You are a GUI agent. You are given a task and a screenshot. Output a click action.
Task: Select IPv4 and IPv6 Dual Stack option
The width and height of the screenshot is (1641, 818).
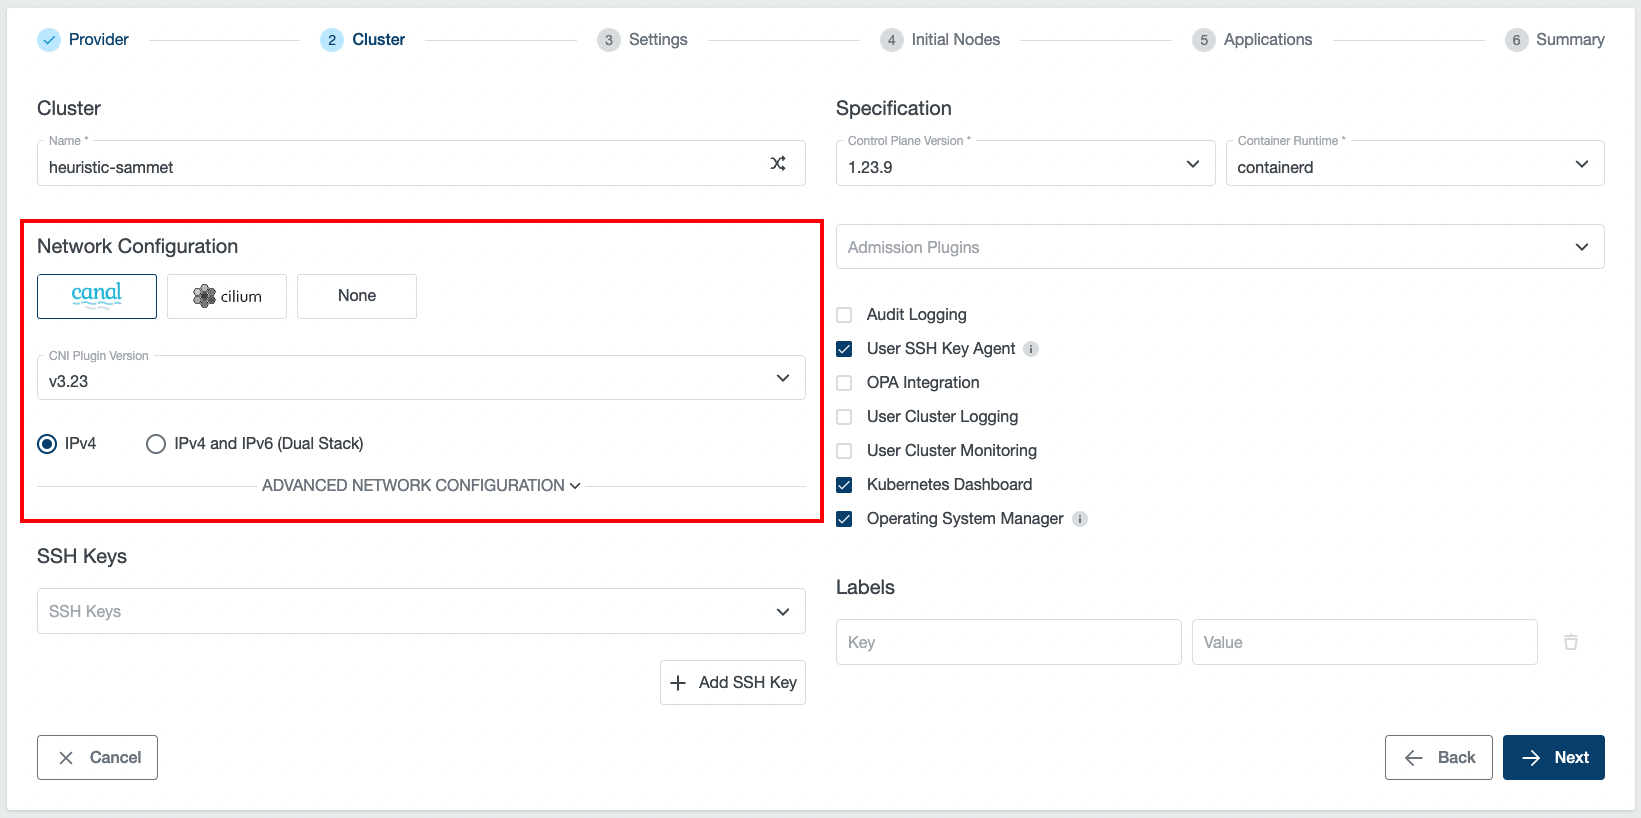click(x=156, y=444)
